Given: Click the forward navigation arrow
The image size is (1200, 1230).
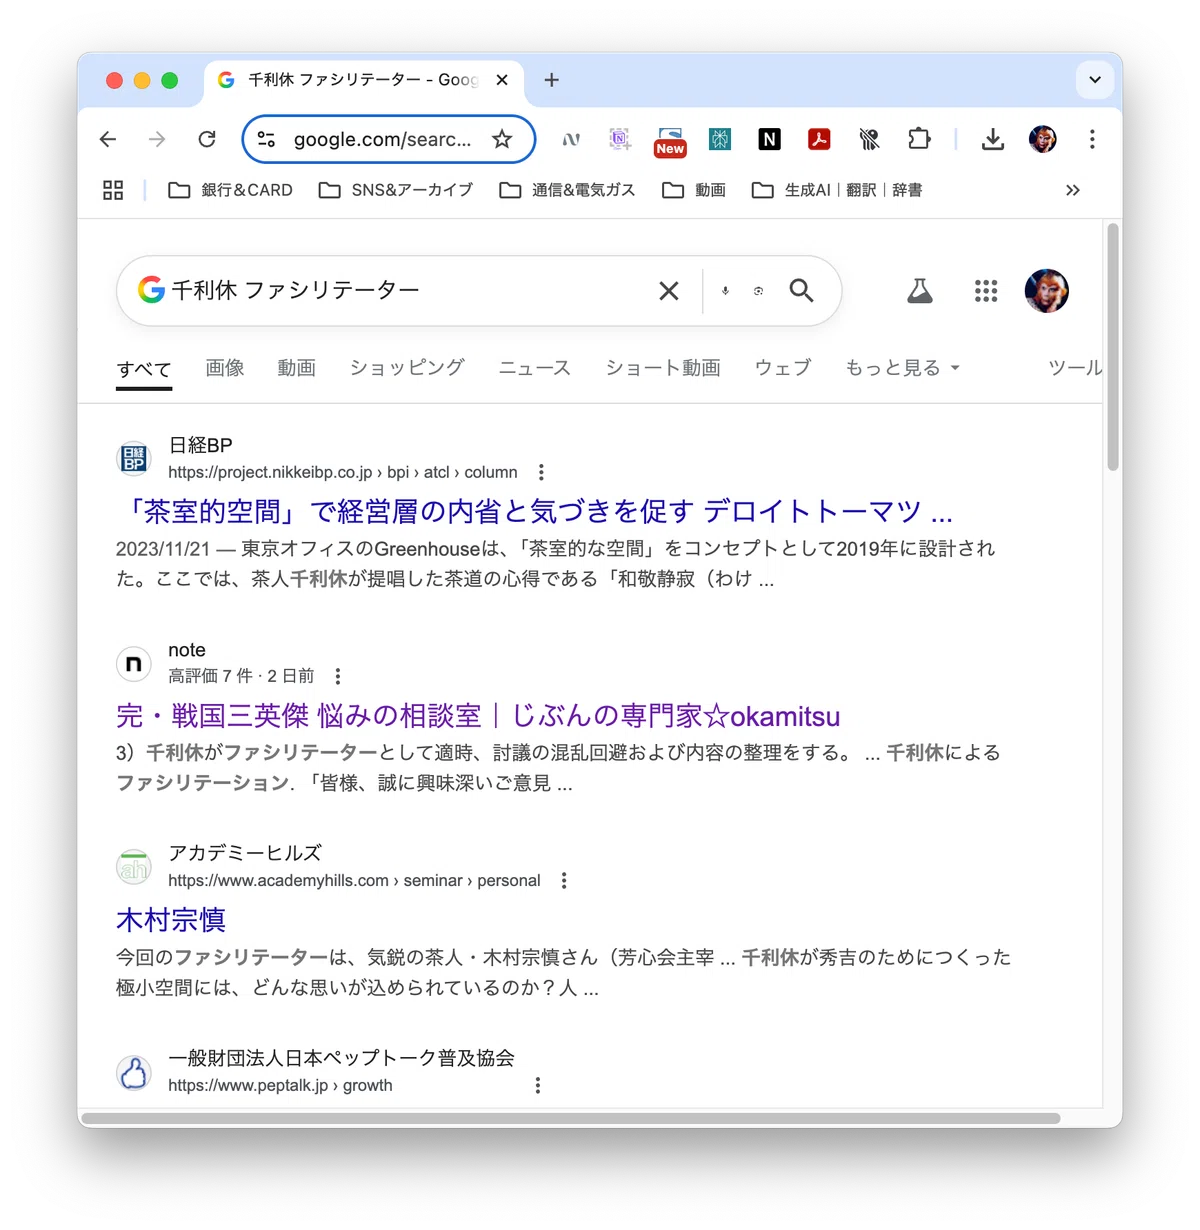Looking at the screenshot, I should [157, 139].
